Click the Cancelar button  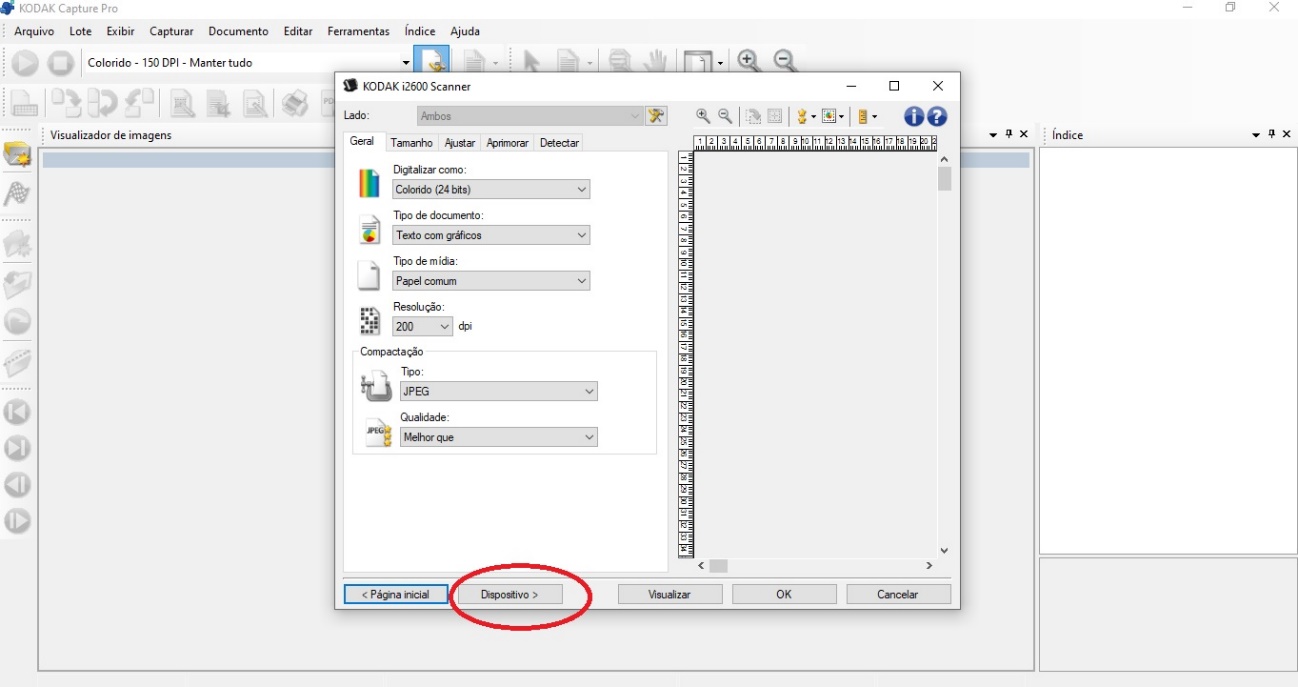point(898,594)
